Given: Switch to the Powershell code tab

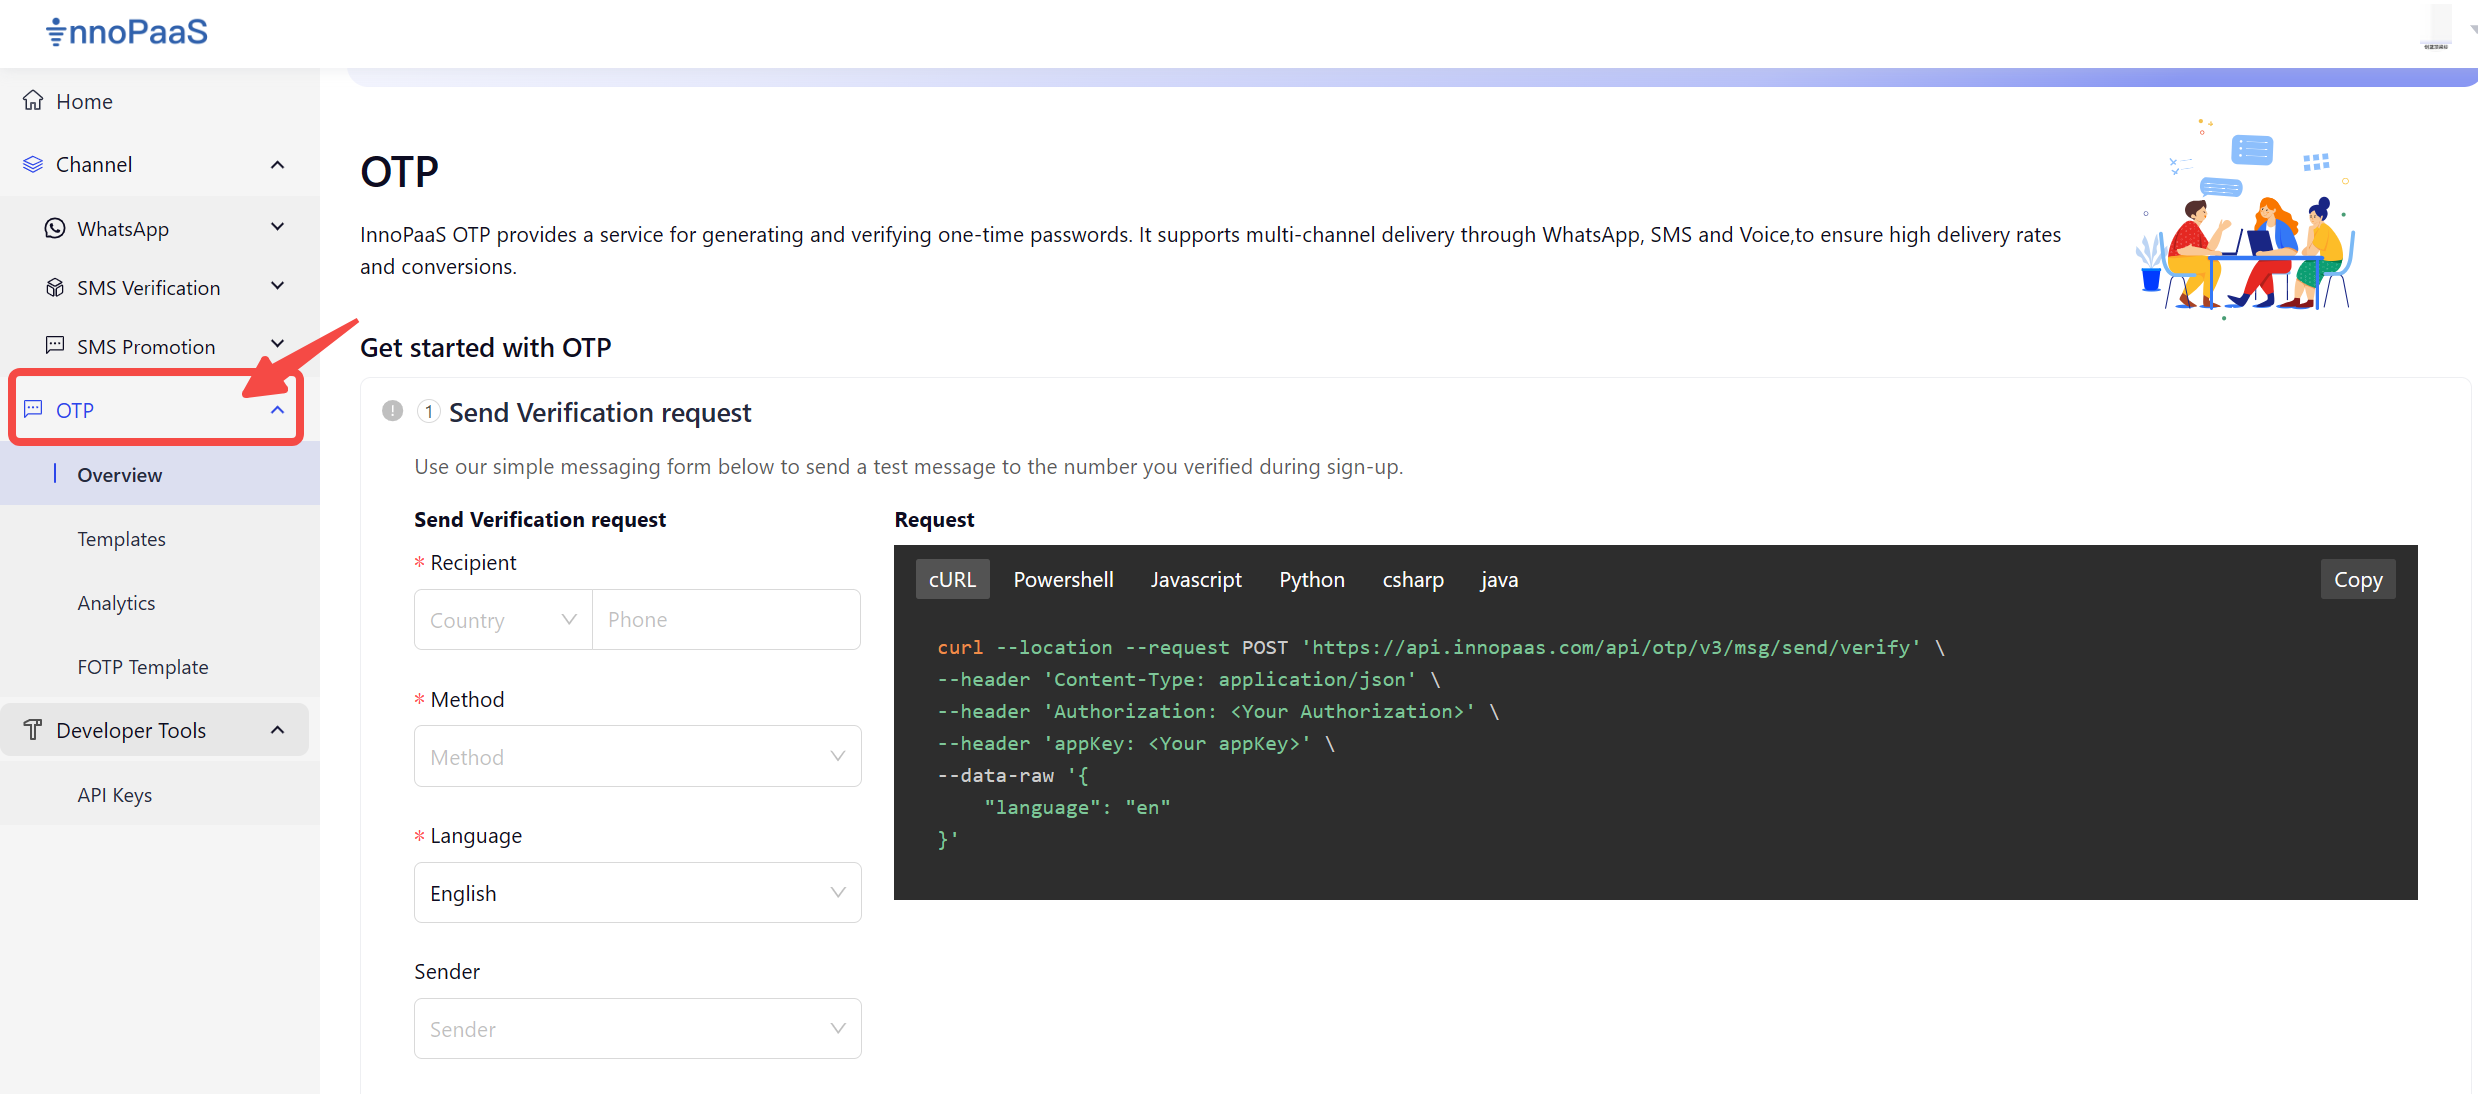Looking at the screenshot, I should [x=1063, y=580].
